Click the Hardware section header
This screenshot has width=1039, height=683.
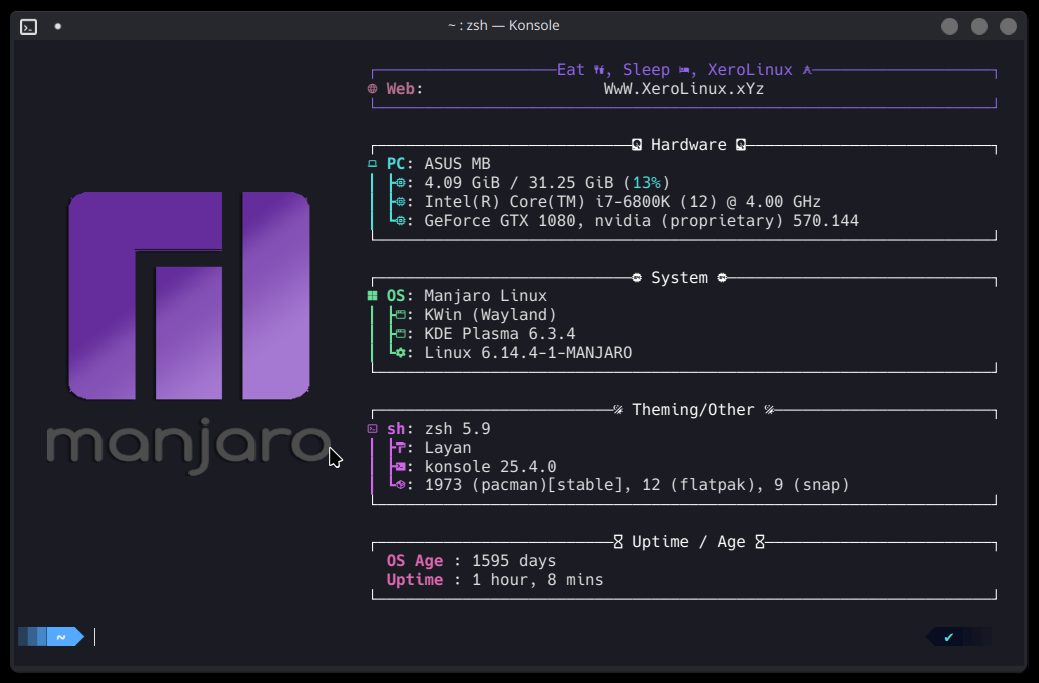point(688,145)
